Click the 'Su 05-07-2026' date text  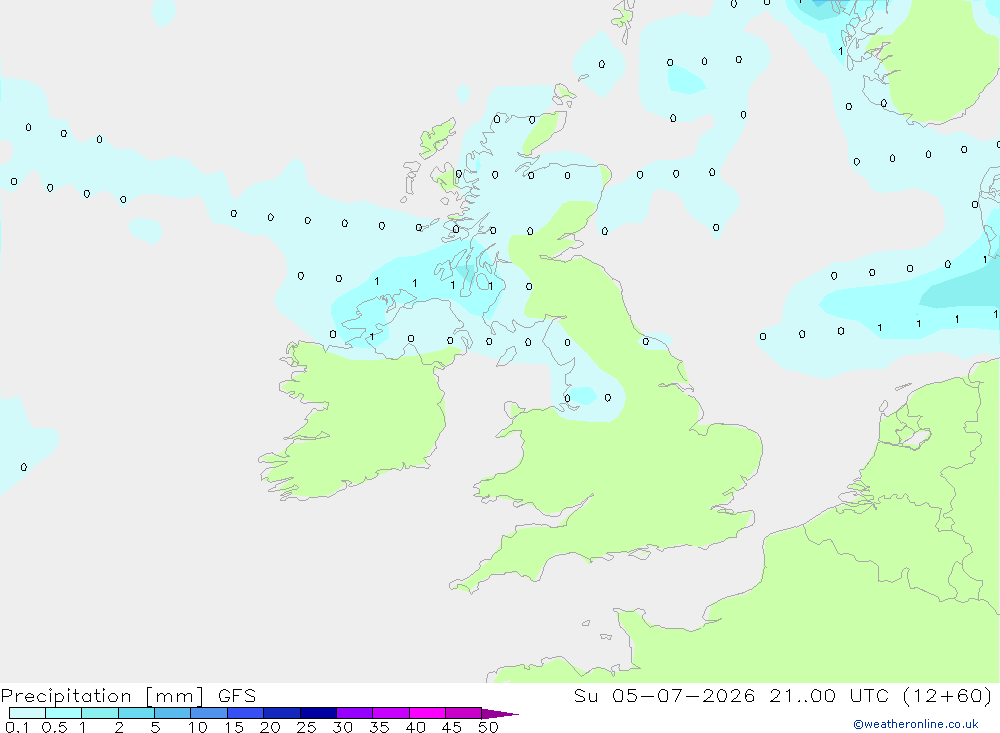(x=664, y=696)
